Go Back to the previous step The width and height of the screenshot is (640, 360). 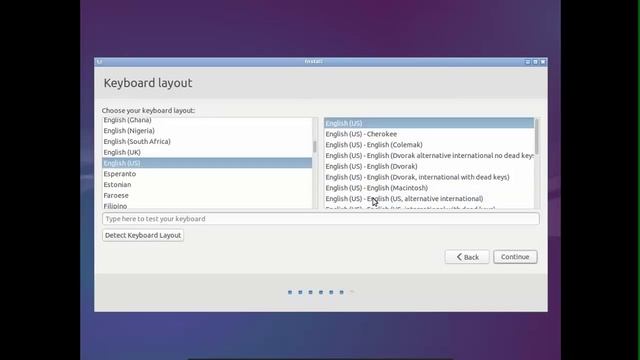(x=467, y=257)
